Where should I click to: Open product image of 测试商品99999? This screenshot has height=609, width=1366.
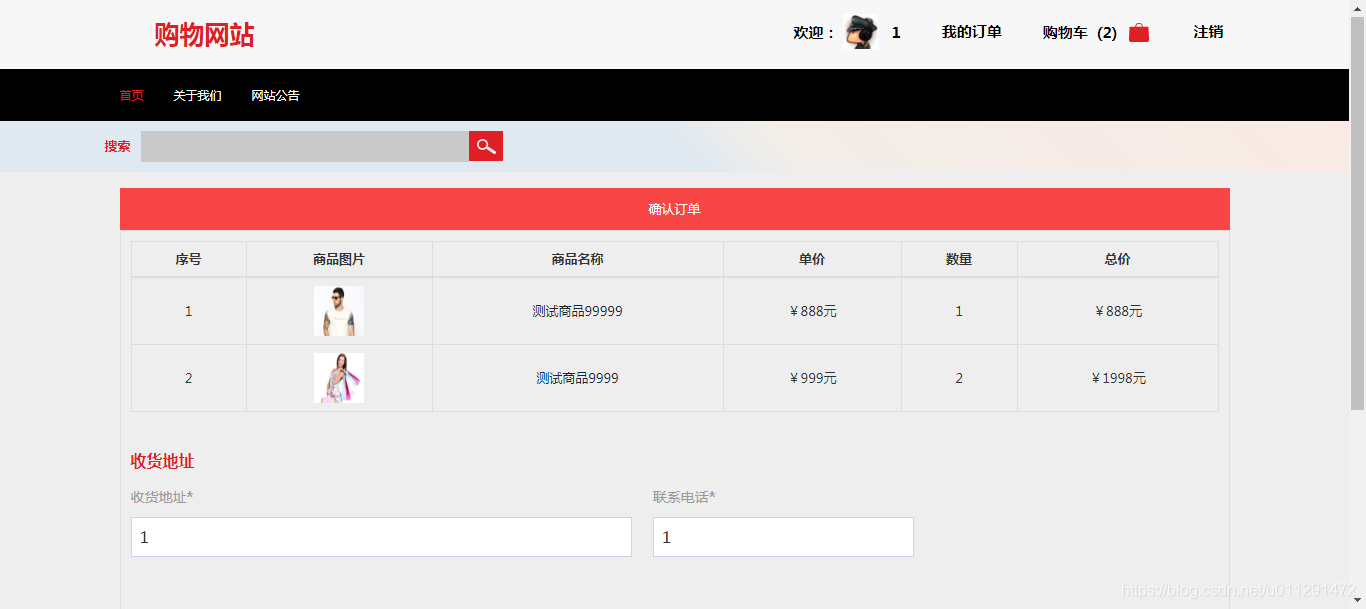(x=339, y=310)
